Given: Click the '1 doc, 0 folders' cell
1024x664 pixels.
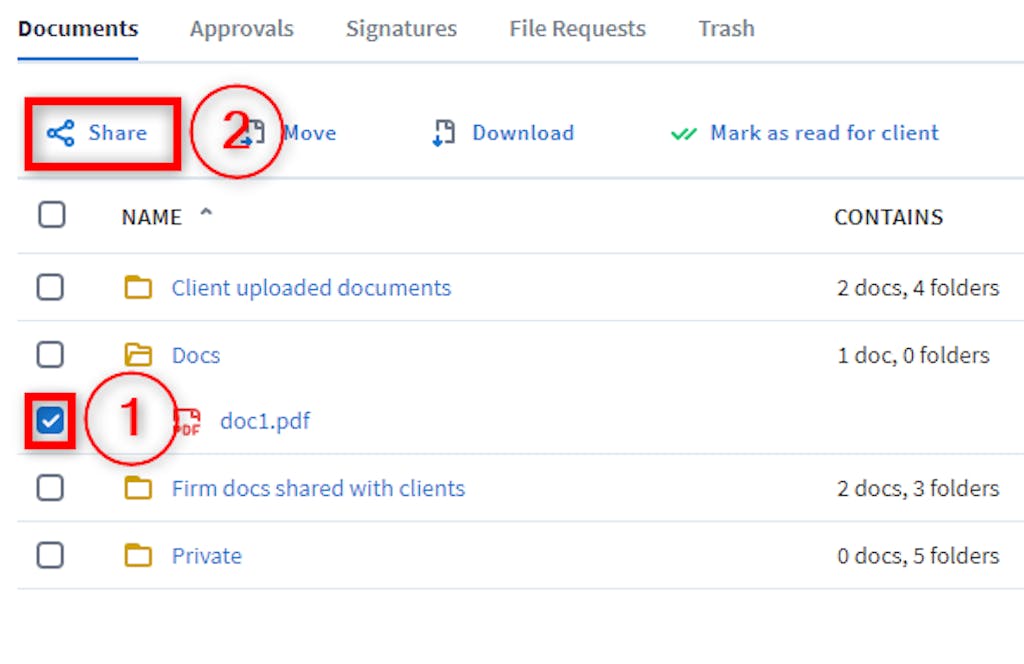Looking at the screenshot, I should coord(913,355).
